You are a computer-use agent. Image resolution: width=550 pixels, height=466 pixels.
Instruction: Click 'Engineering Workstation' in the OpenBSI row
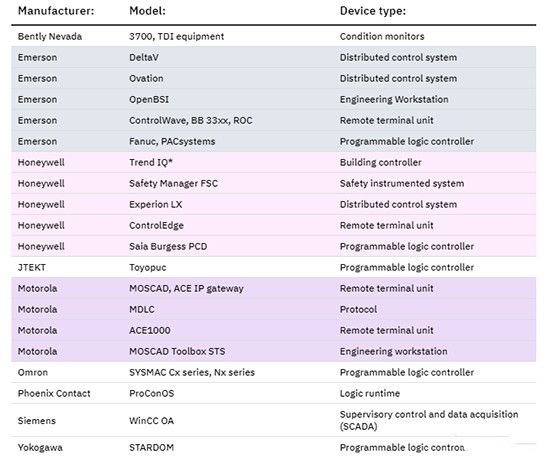(x=394, y=100)
